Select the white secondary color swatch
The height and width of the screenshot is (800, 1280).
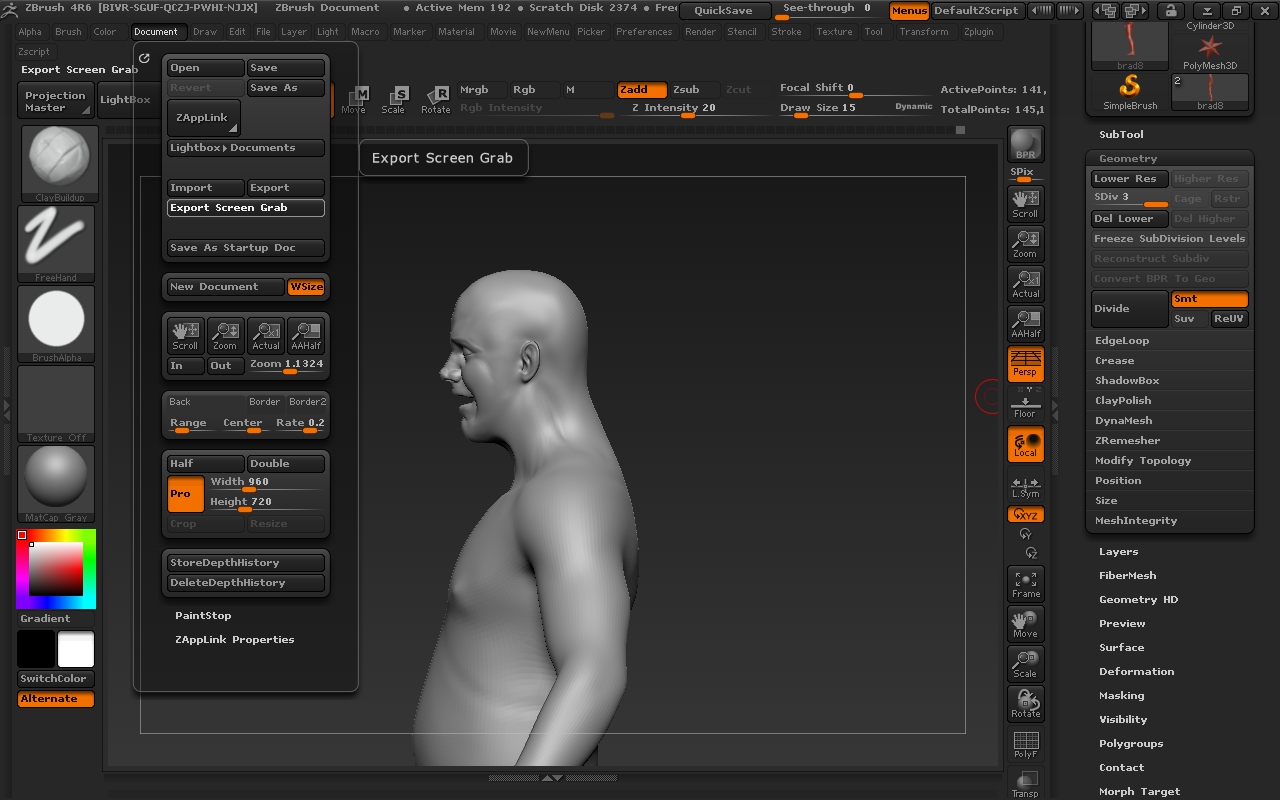tap(76, 649)
